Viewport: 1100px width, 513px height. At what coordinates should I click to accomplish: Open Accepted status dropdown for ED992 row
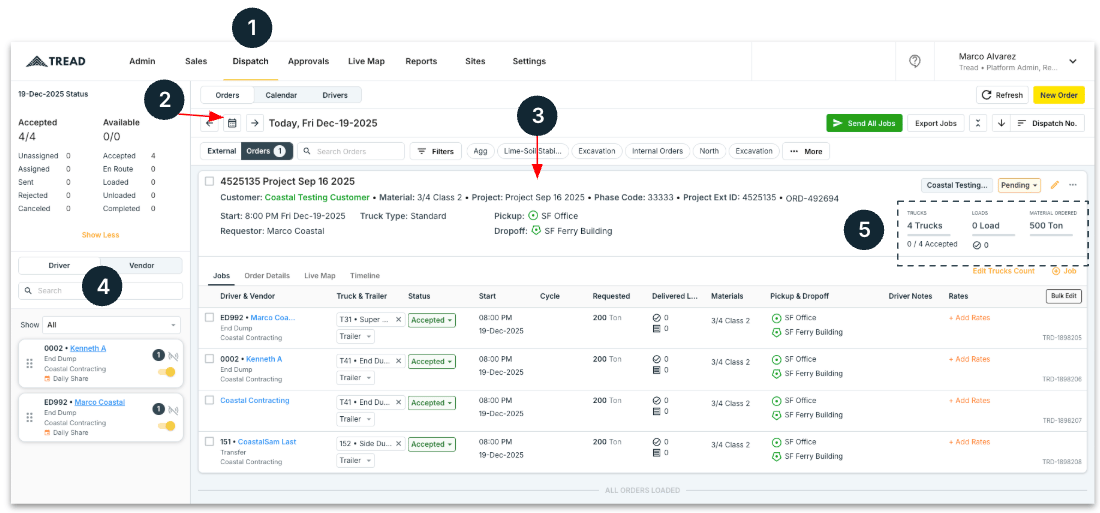click(431, 320)
